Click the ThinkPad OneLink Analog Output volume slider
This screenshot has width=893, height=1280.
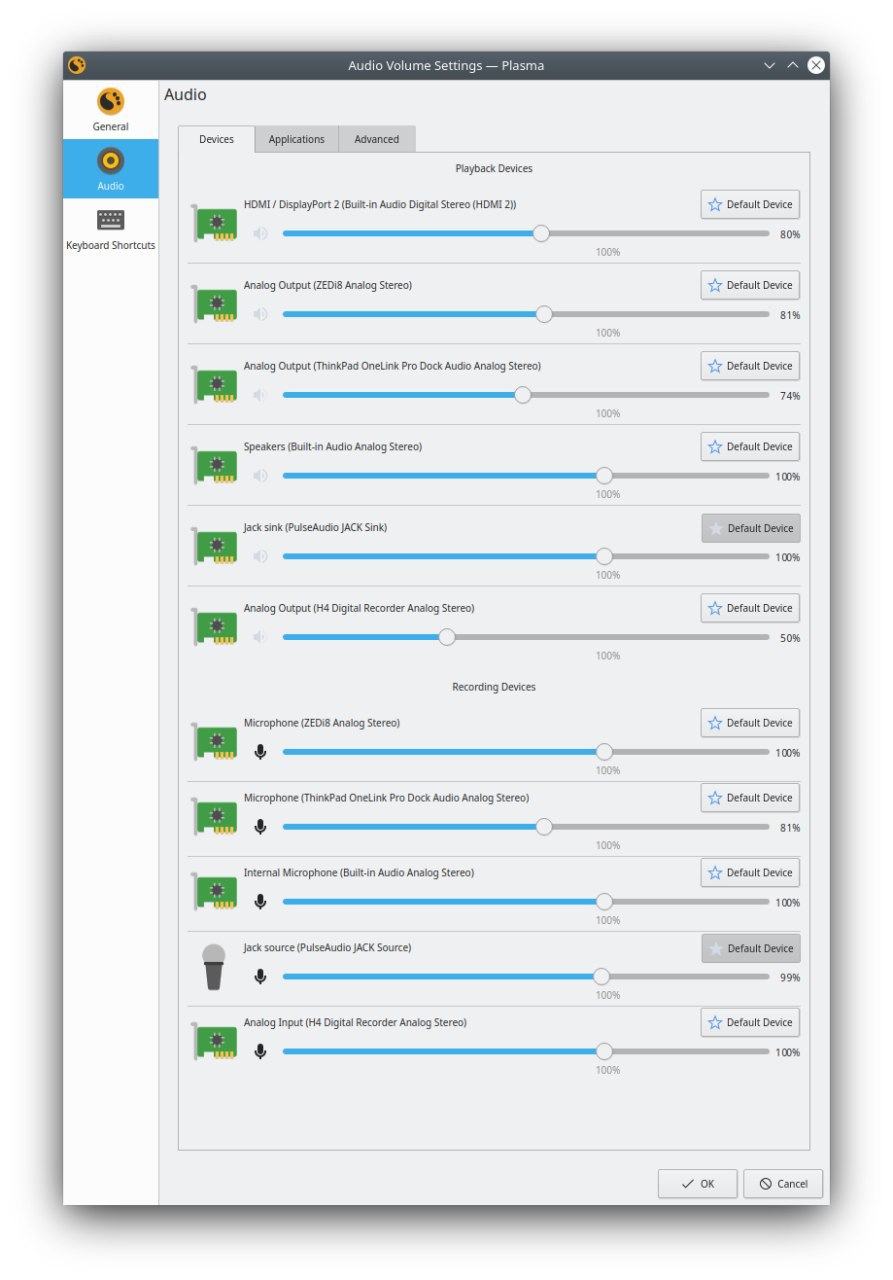(x=526, y=396)
